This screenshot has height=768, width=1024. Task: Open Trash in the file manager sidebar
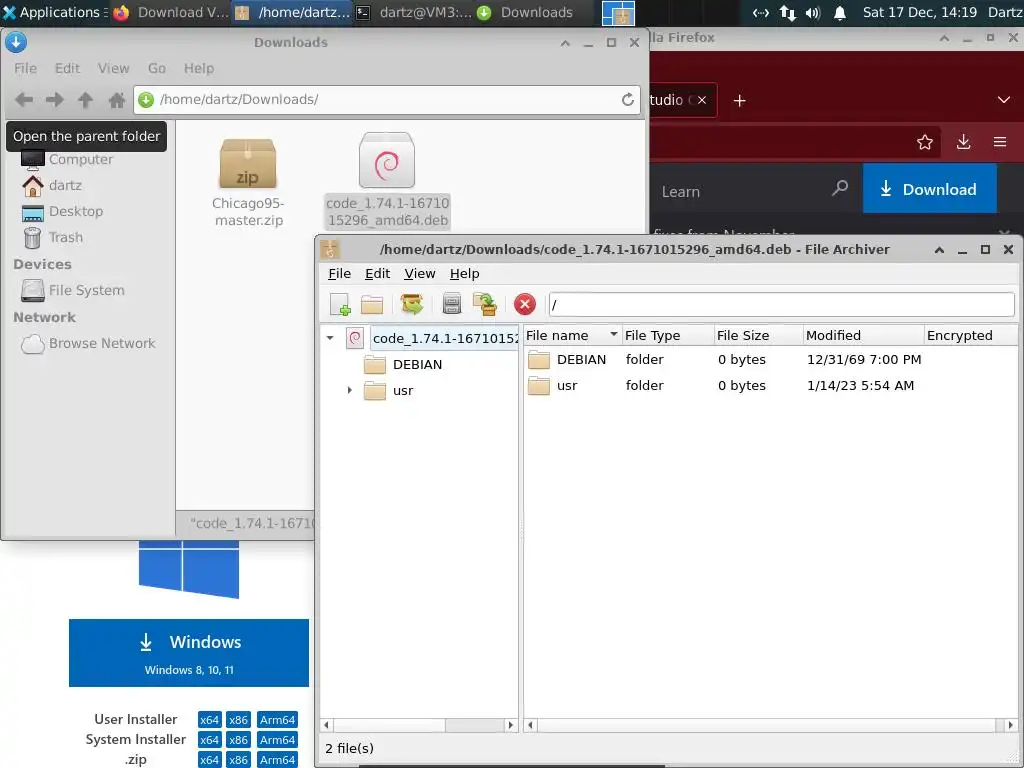click(54, 238)
